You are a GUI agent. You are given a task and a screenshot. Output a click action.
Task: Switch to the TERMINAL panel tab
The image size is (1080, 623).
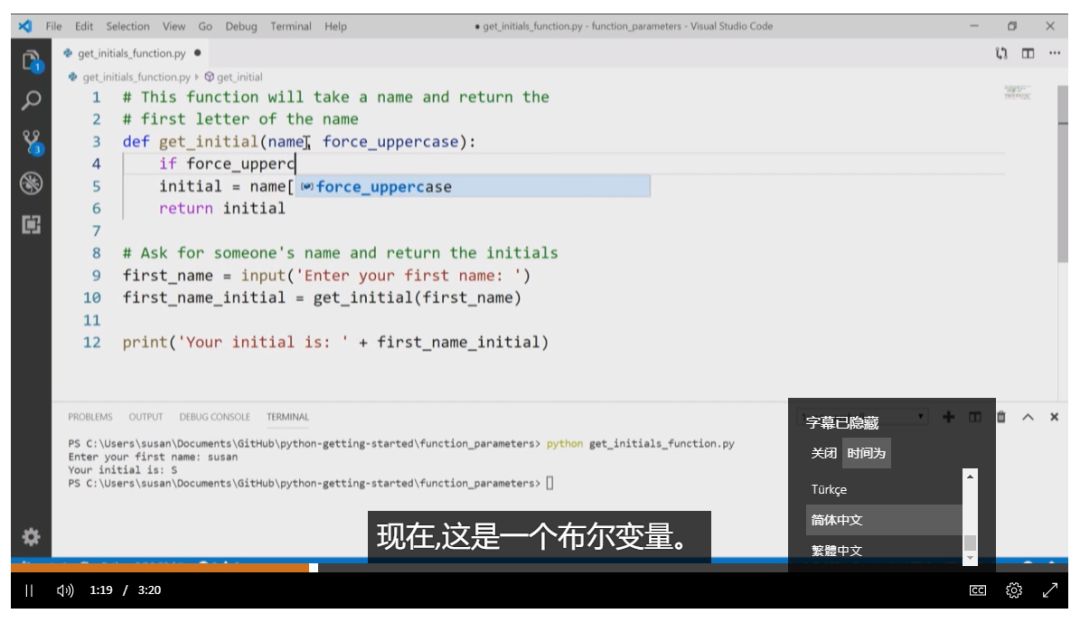pos(288,416)
